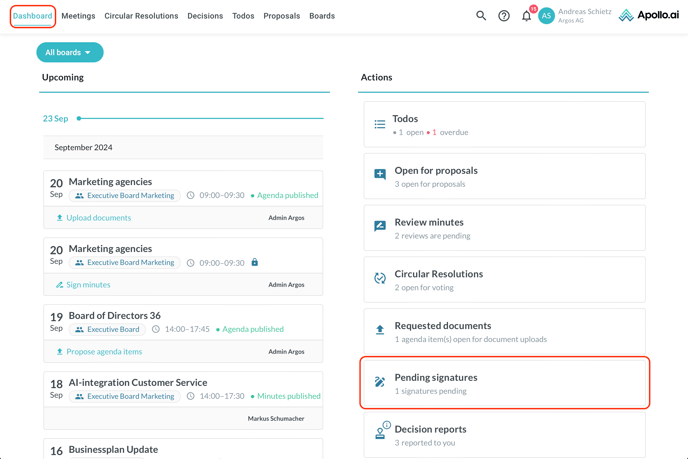
Task: Expand the All boards dropdown
Action: 69,52
